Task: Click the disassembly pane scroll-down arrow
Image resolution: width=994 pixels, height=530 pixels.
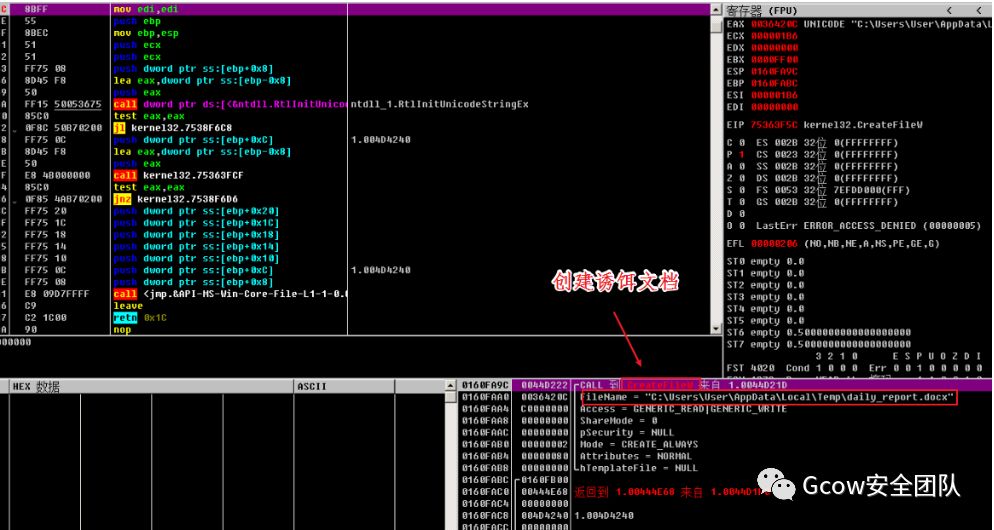Action: (x=717, y=328)
